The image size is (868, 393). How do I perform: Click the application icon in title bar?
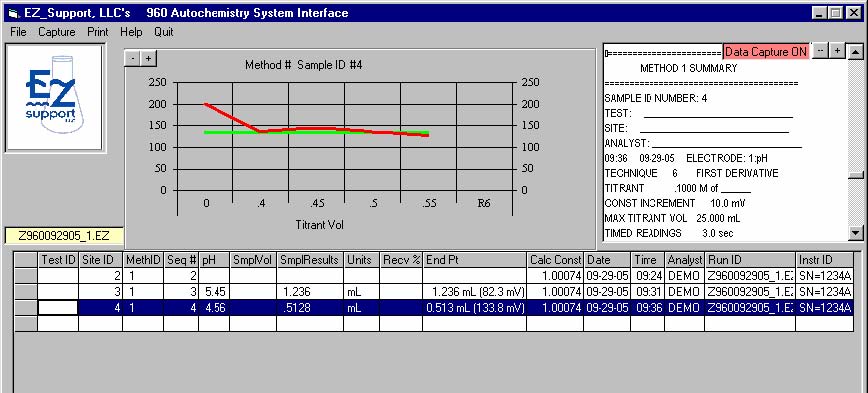[13, 13]
